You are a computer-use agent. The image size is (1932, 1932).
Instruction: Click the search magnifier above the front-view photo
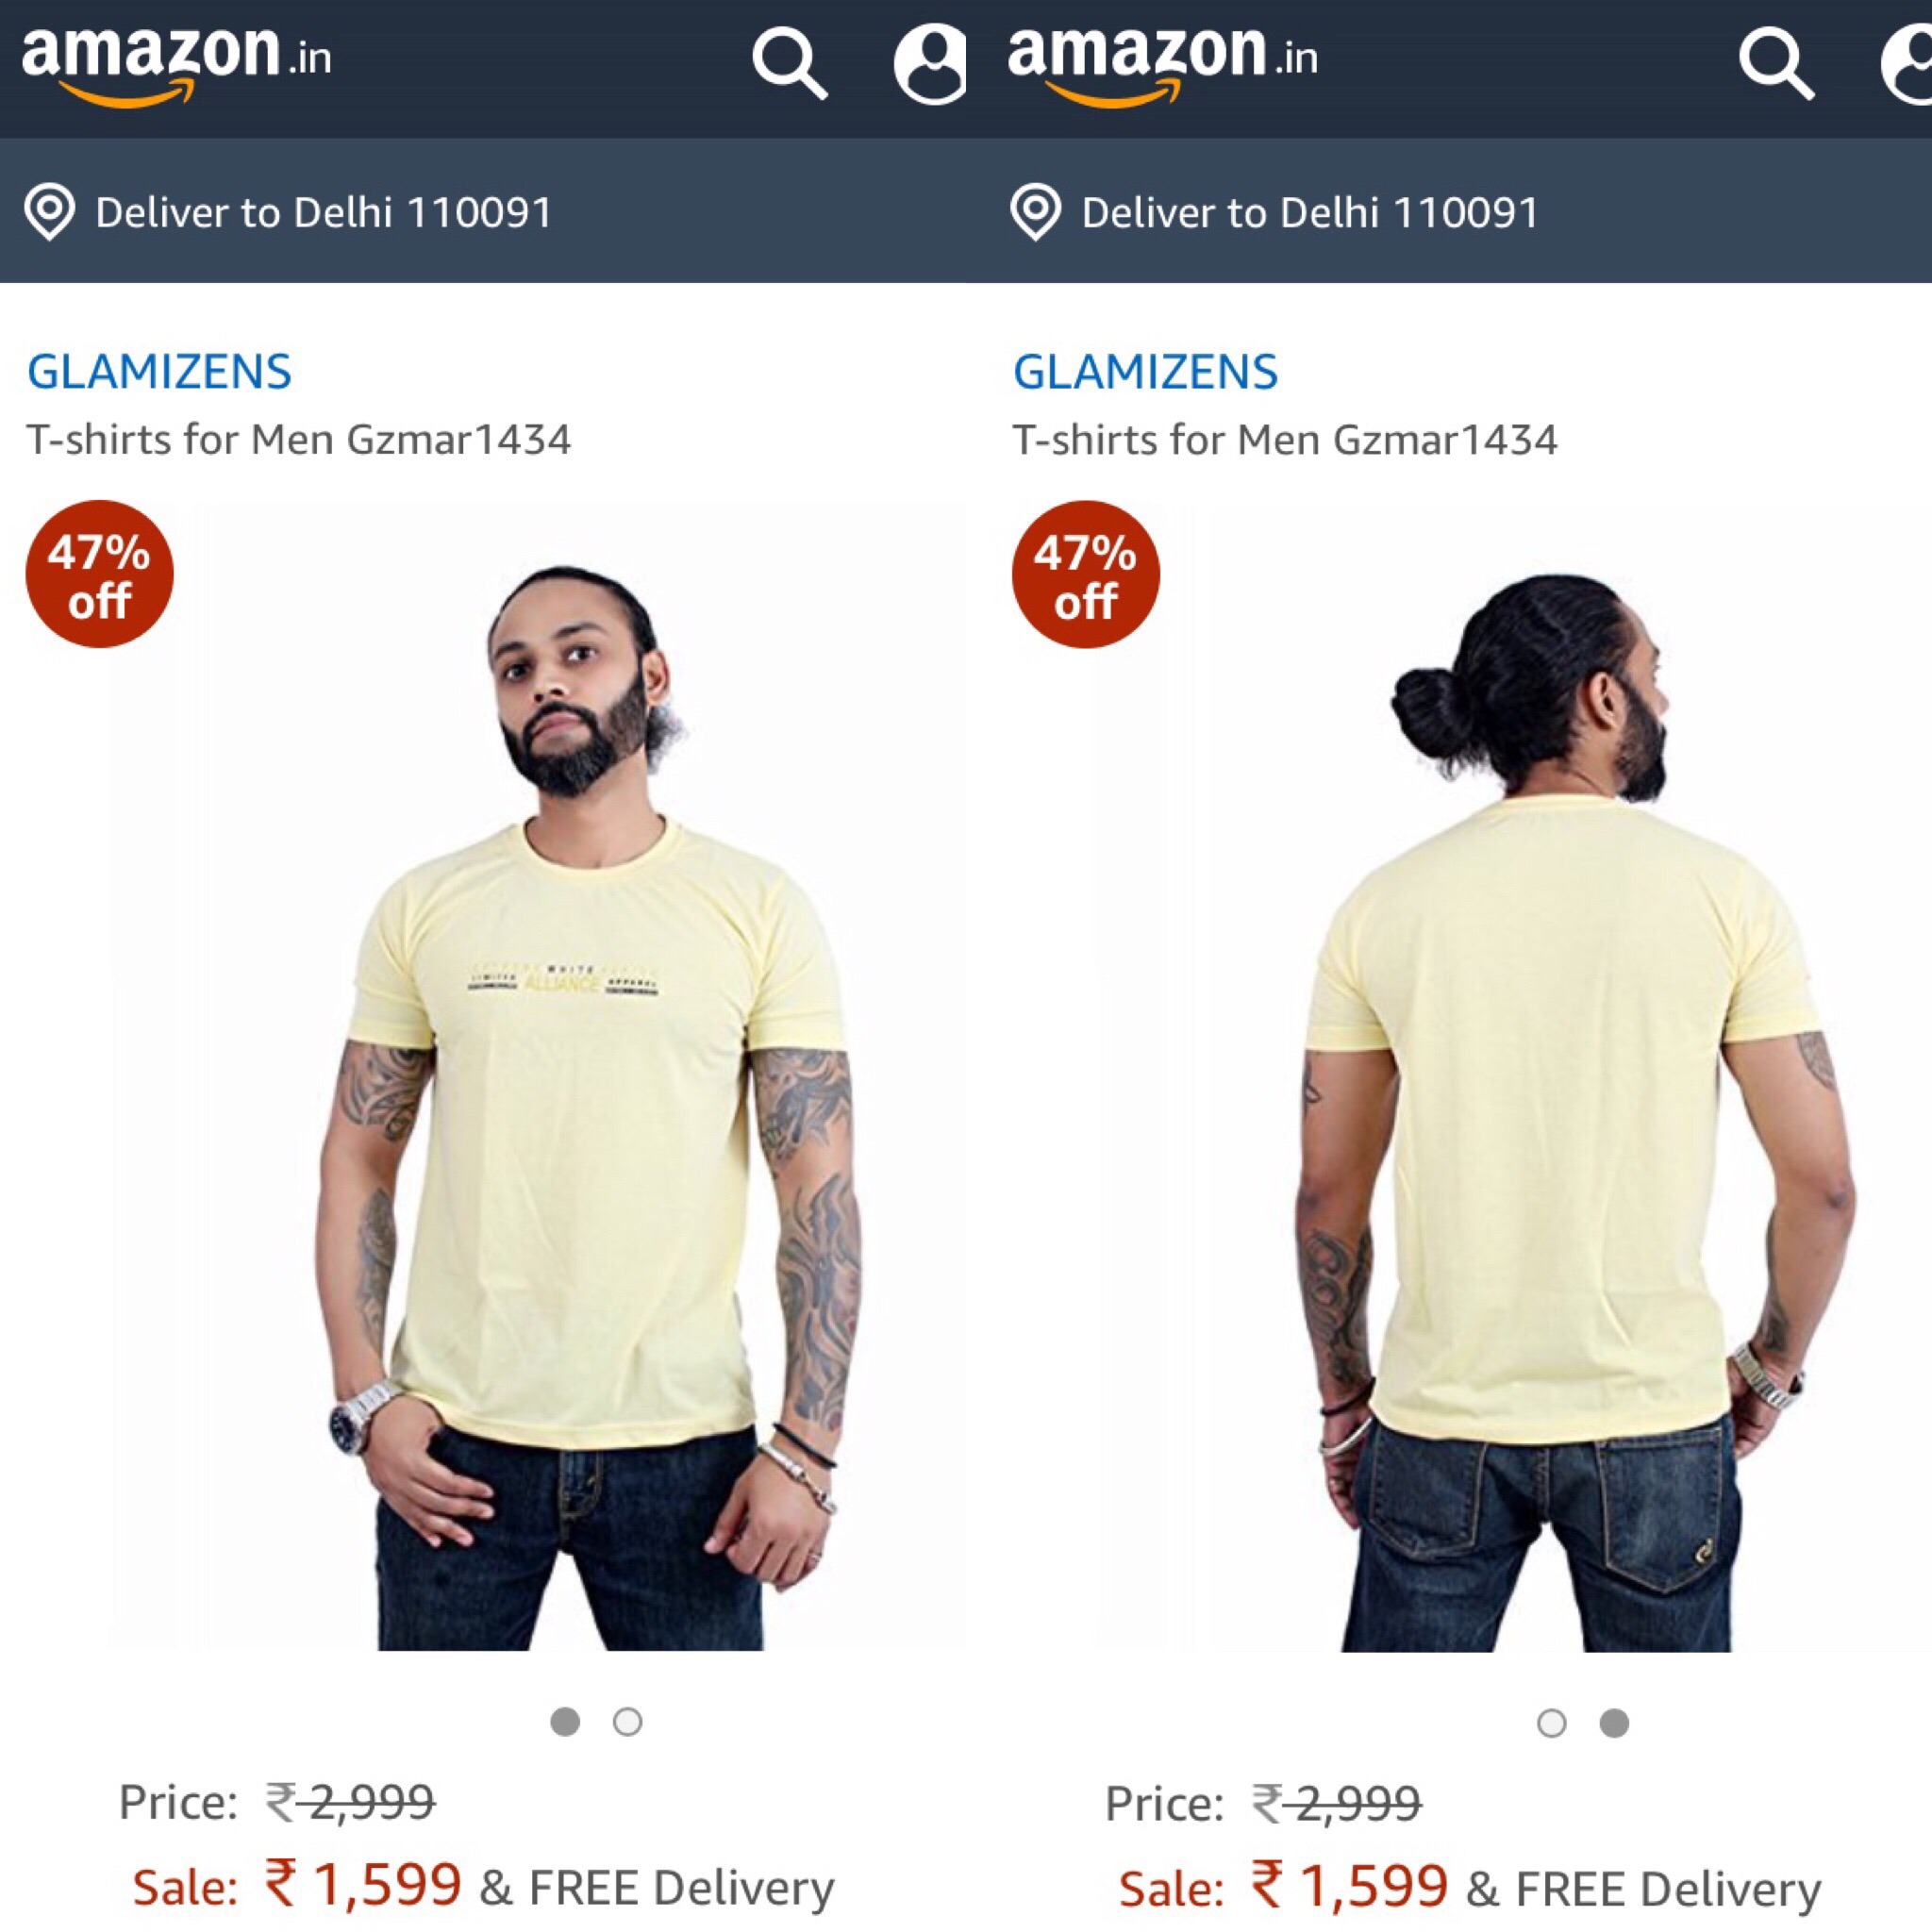coord(788,64)
